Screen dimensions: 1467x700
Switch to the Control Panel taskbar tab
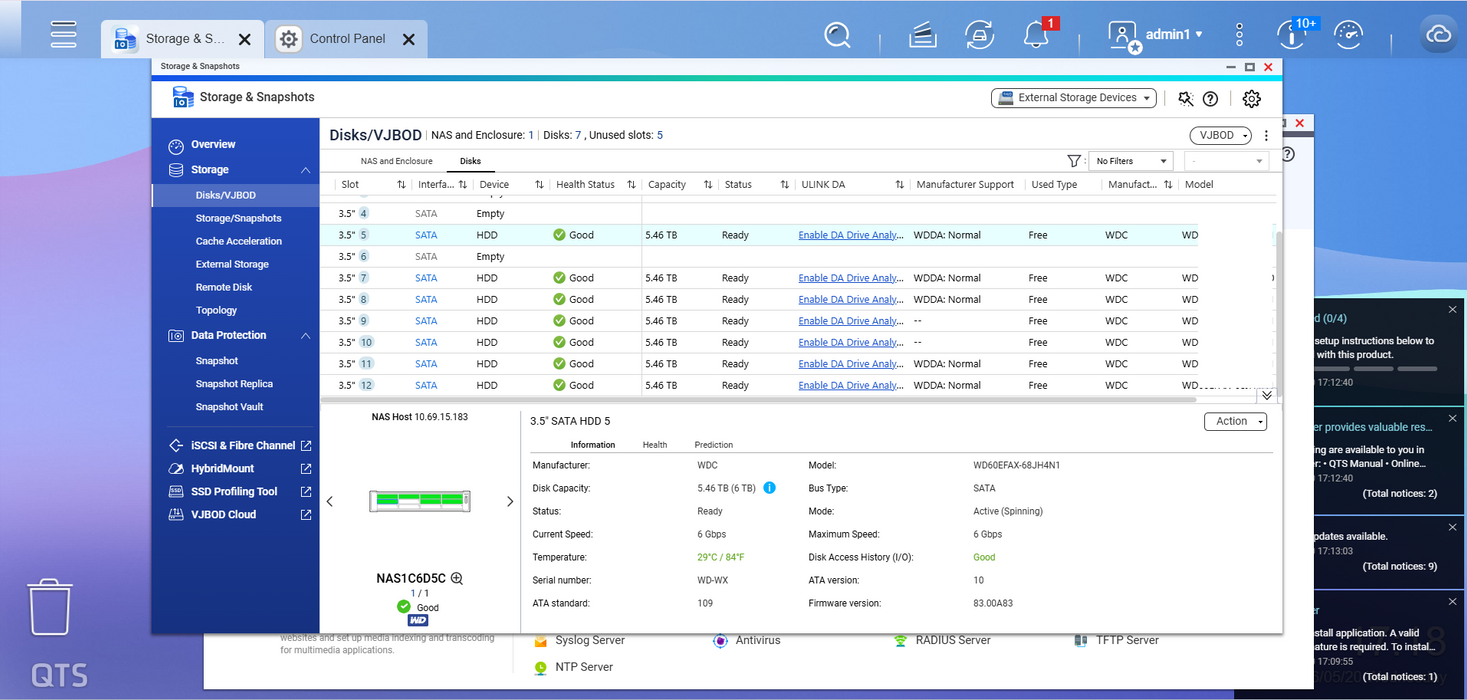click(346, 39)
